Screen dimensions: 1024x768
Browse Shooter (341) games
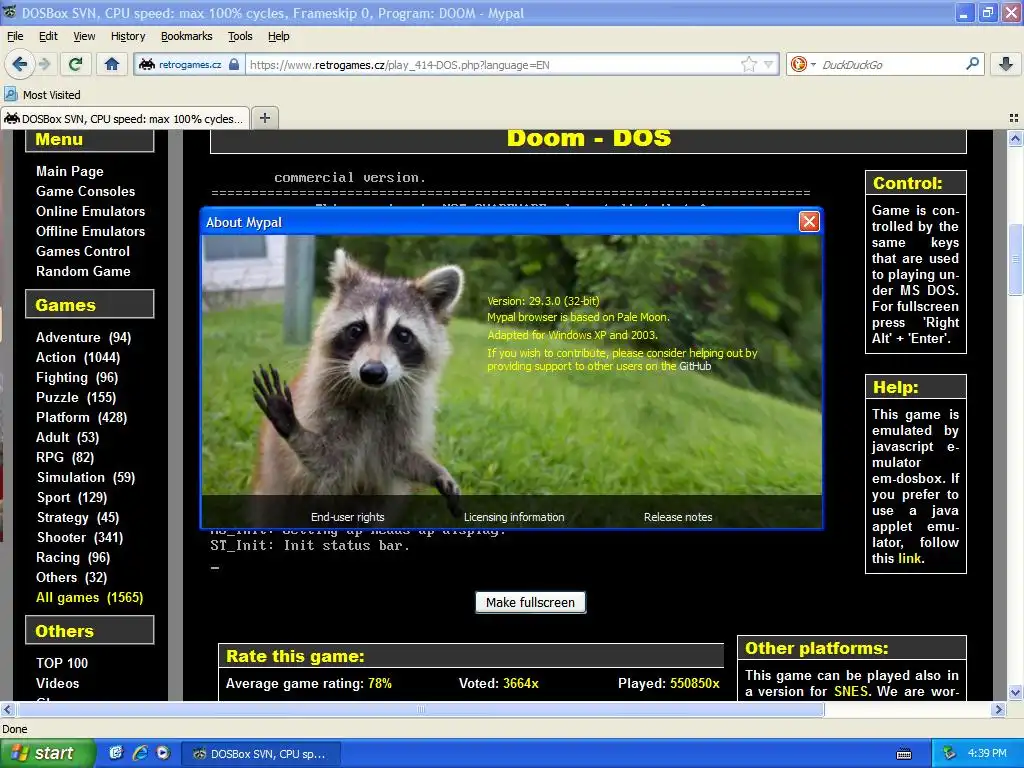[x=80, y=537]
